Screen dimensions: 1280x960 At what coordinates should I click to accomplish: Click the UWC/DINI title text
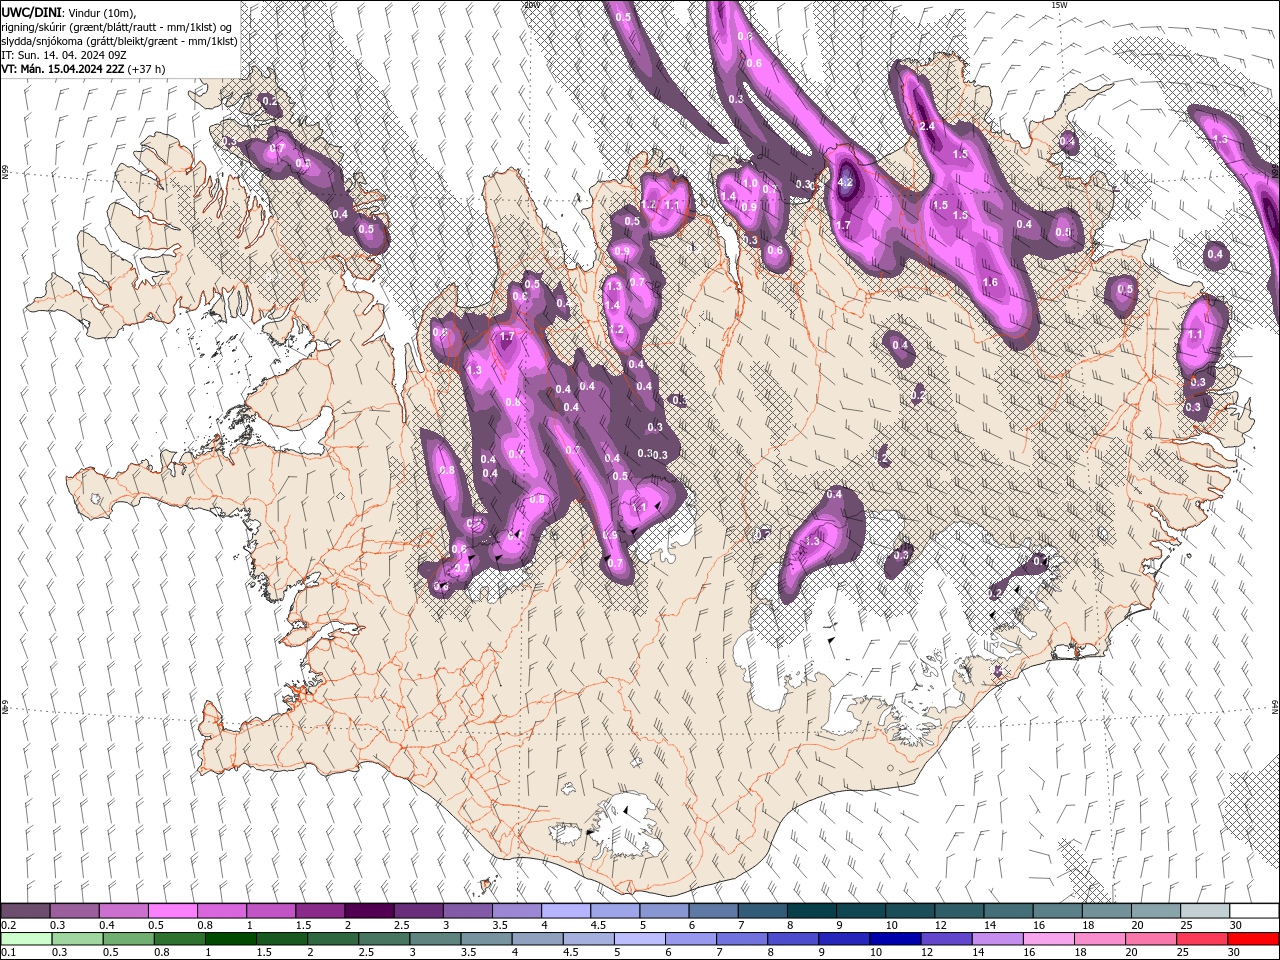point(30,12)
